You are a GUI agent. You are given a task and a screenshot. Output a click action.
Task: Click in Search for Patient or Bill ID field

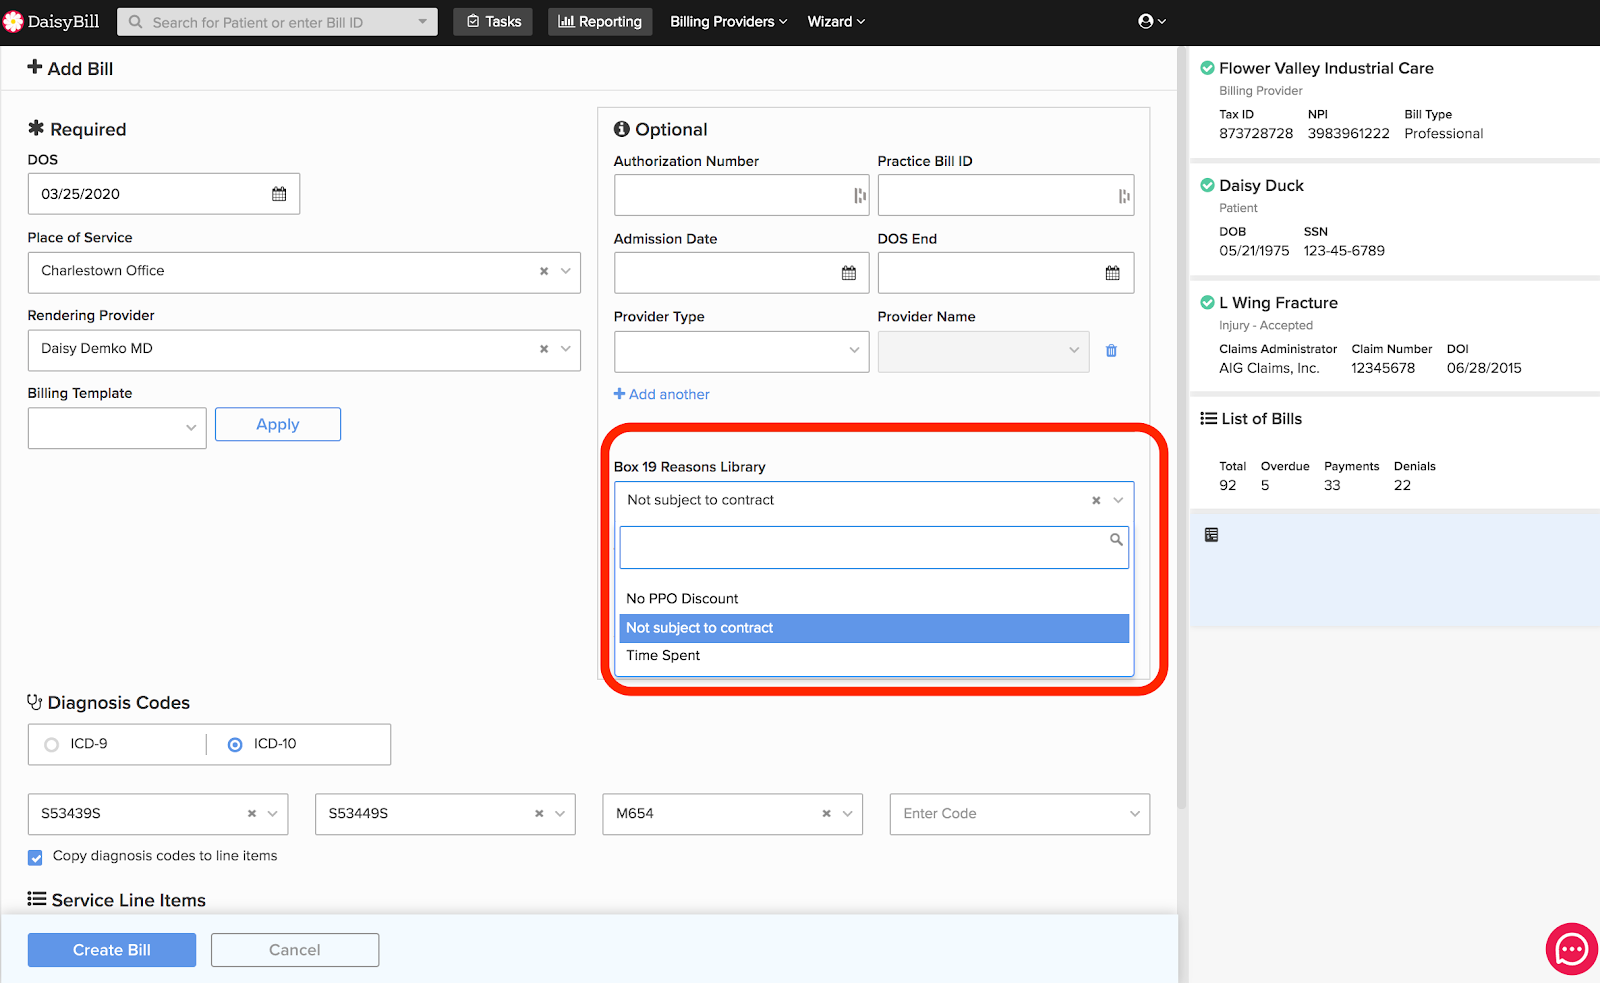click(277, 22)
